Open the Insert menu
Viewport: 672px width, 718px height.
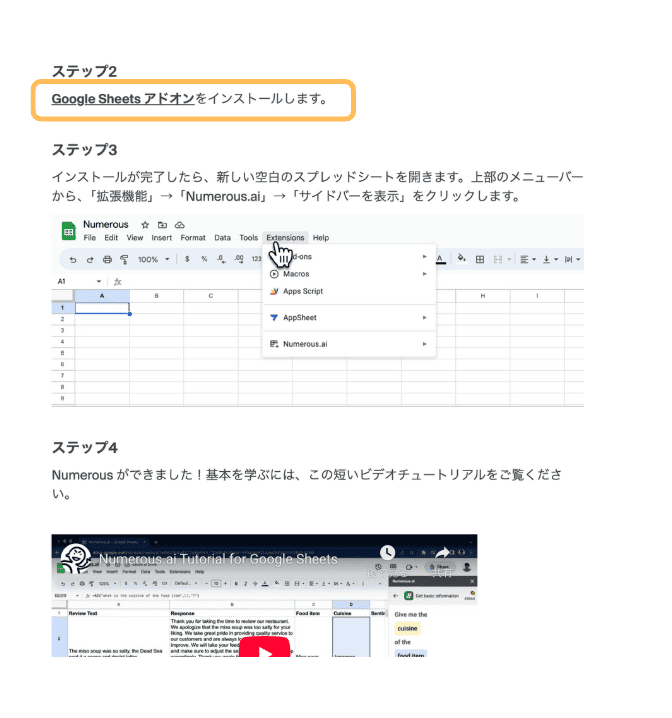162,238
